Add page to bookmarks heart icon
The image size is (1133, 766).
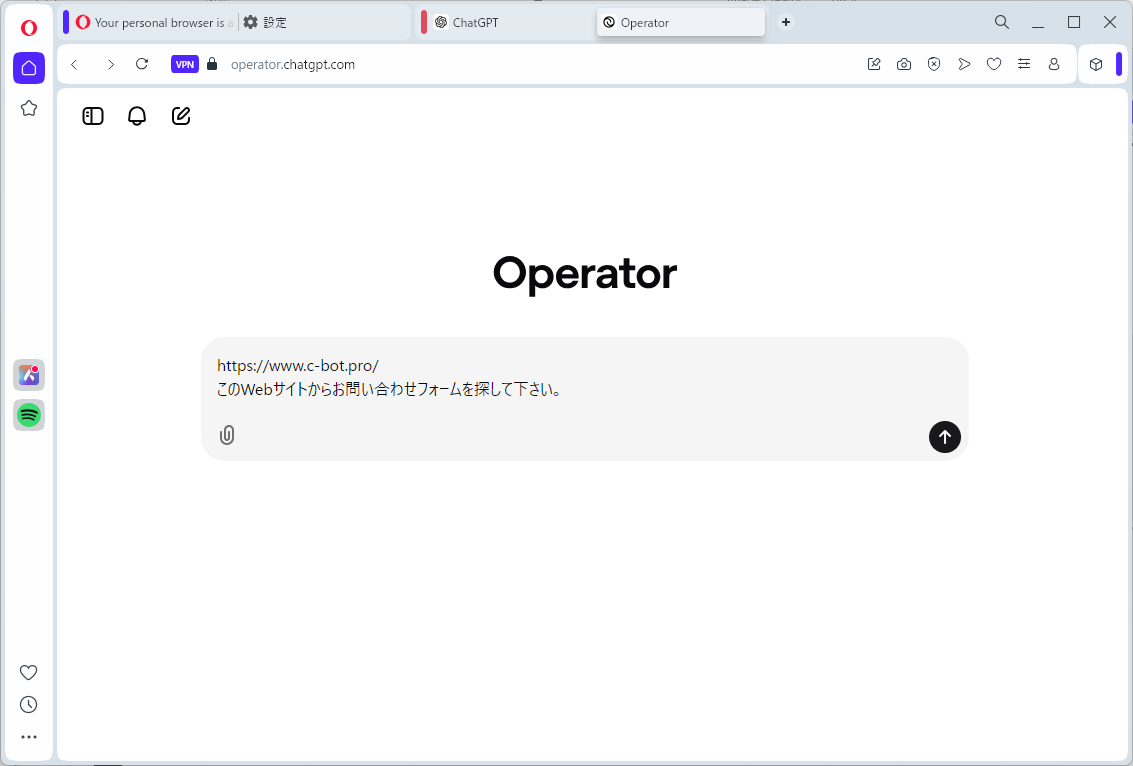[x=994, y=64]
